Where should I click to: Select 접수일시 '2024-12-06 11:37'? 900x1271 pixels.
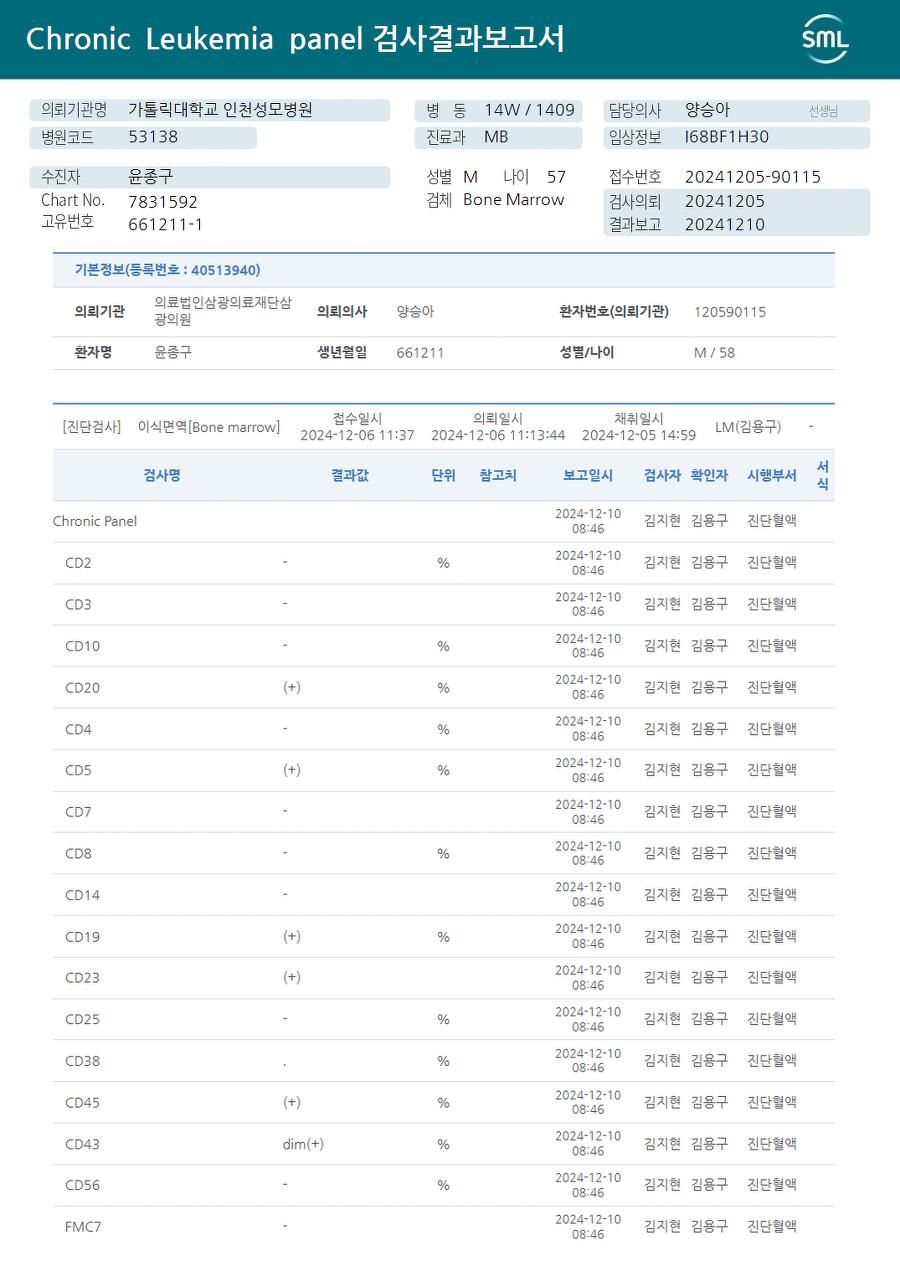point(357,435)
